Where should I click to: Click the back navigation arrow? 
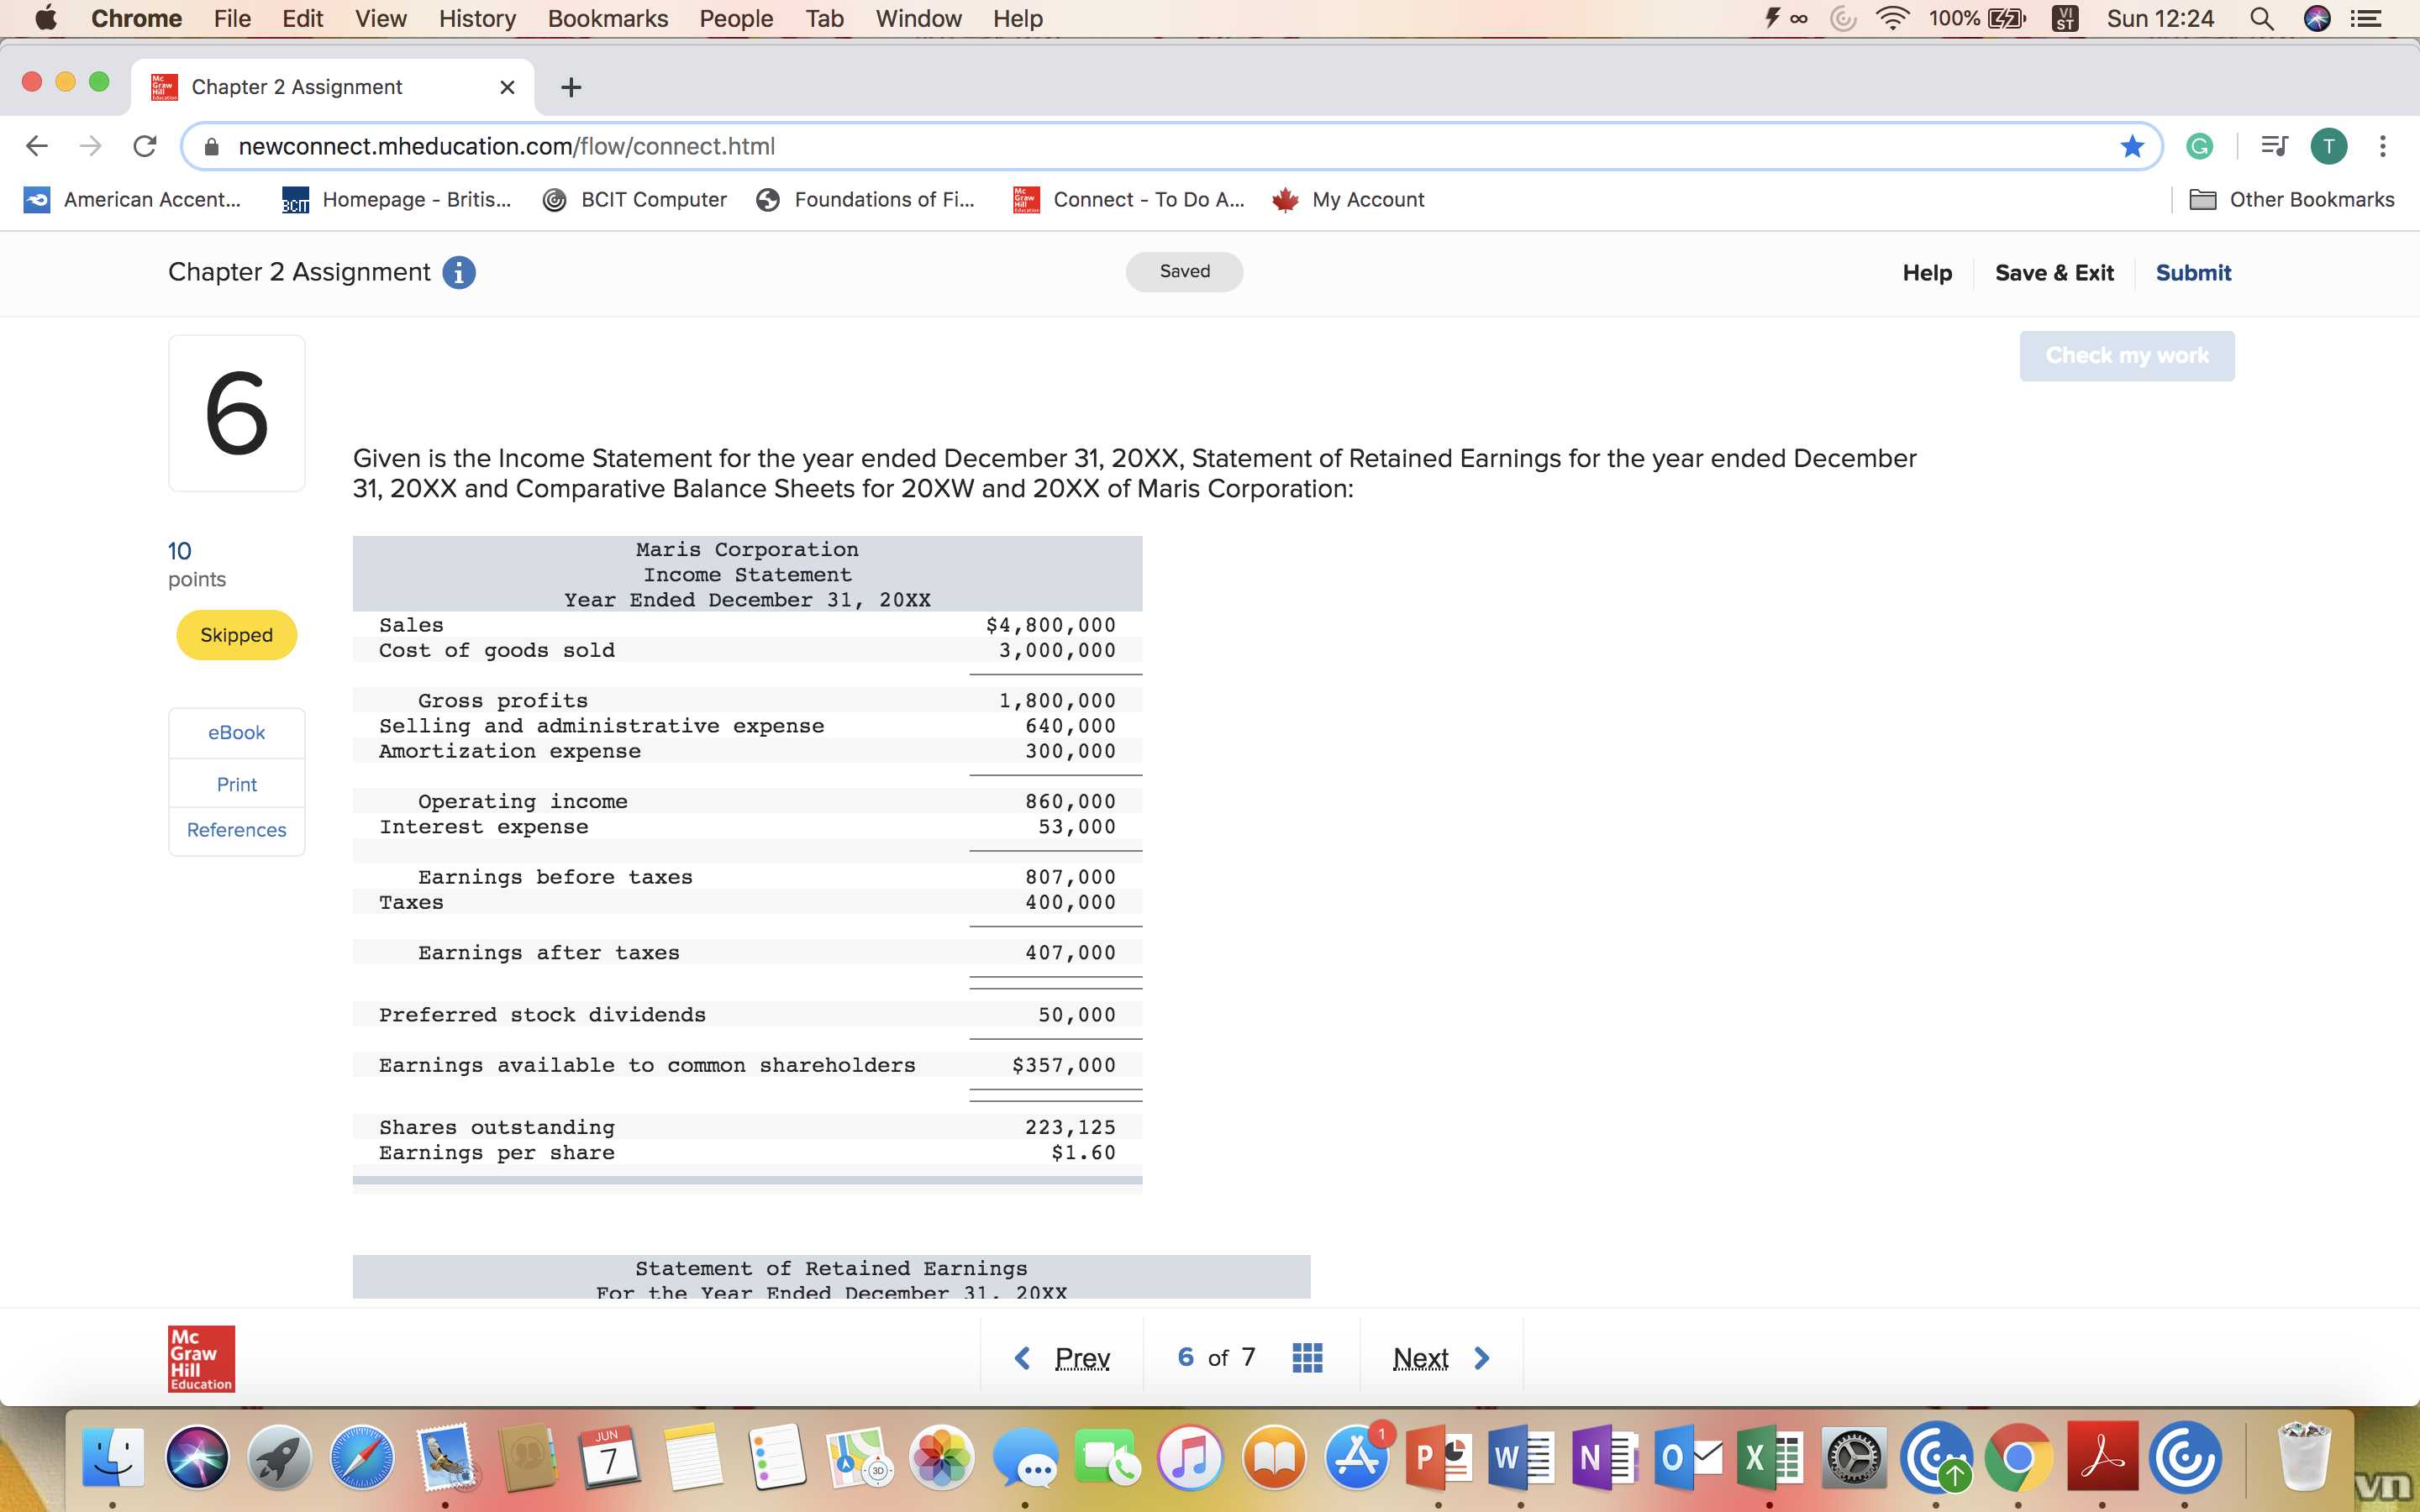point(36,146)
